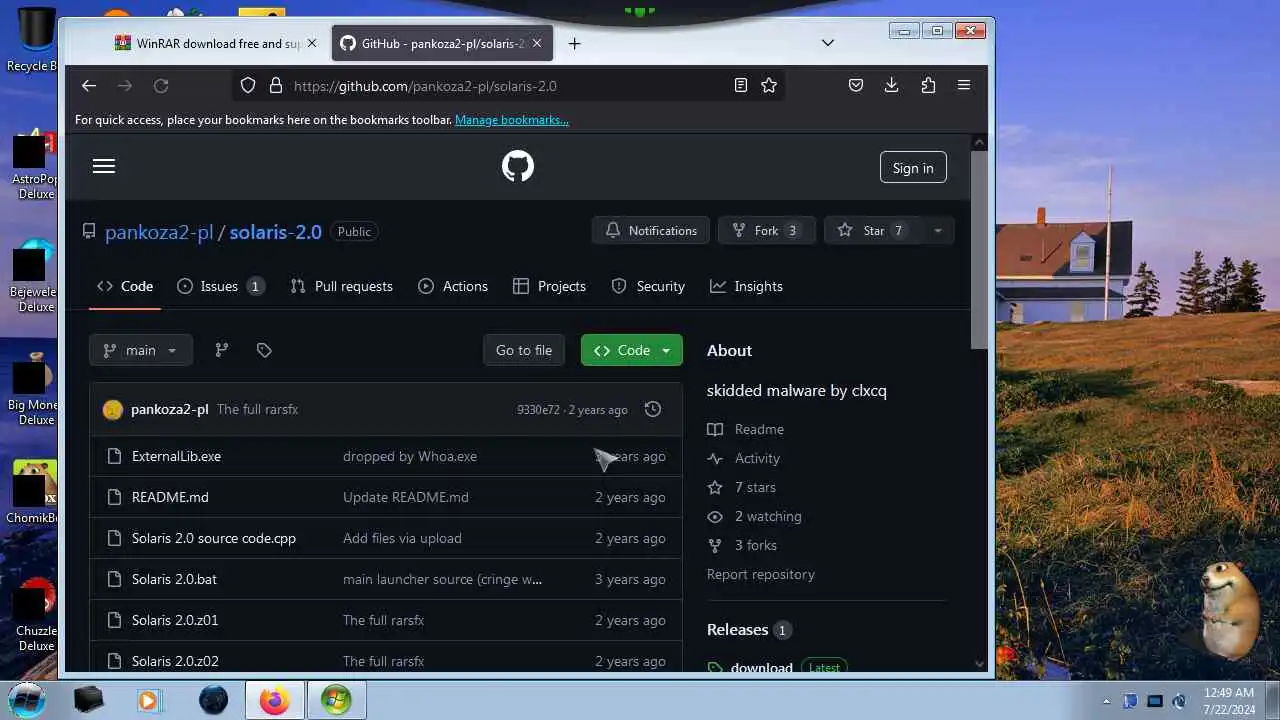Show hidden system tray icons arrow

coord(1106,701)
